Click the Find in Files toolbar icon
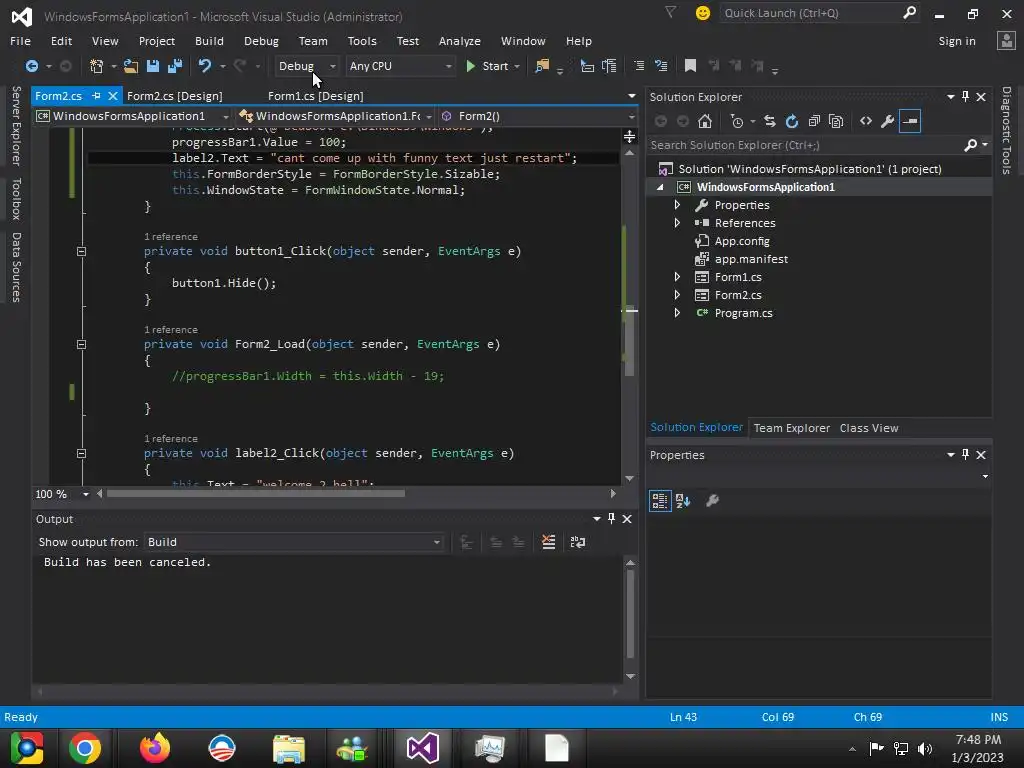This screenshot has height=768, width=1024. (542, 66)
